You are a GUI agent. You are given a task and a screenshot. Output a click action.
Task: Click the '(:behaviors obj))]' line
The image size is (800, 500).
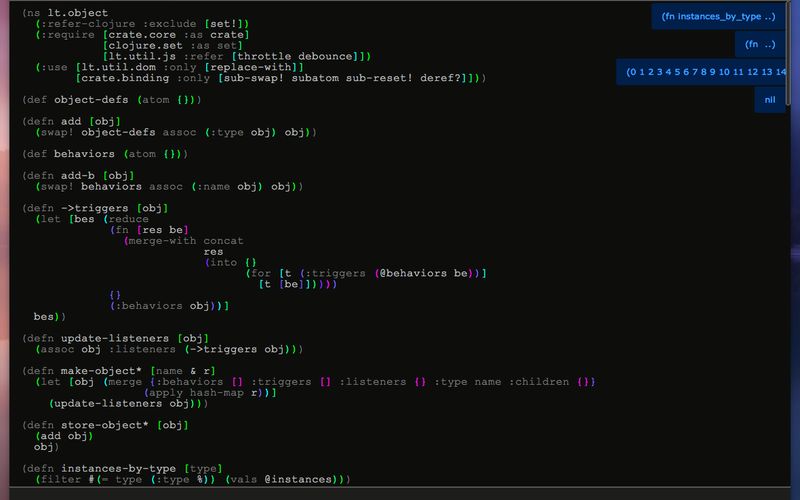169,306
